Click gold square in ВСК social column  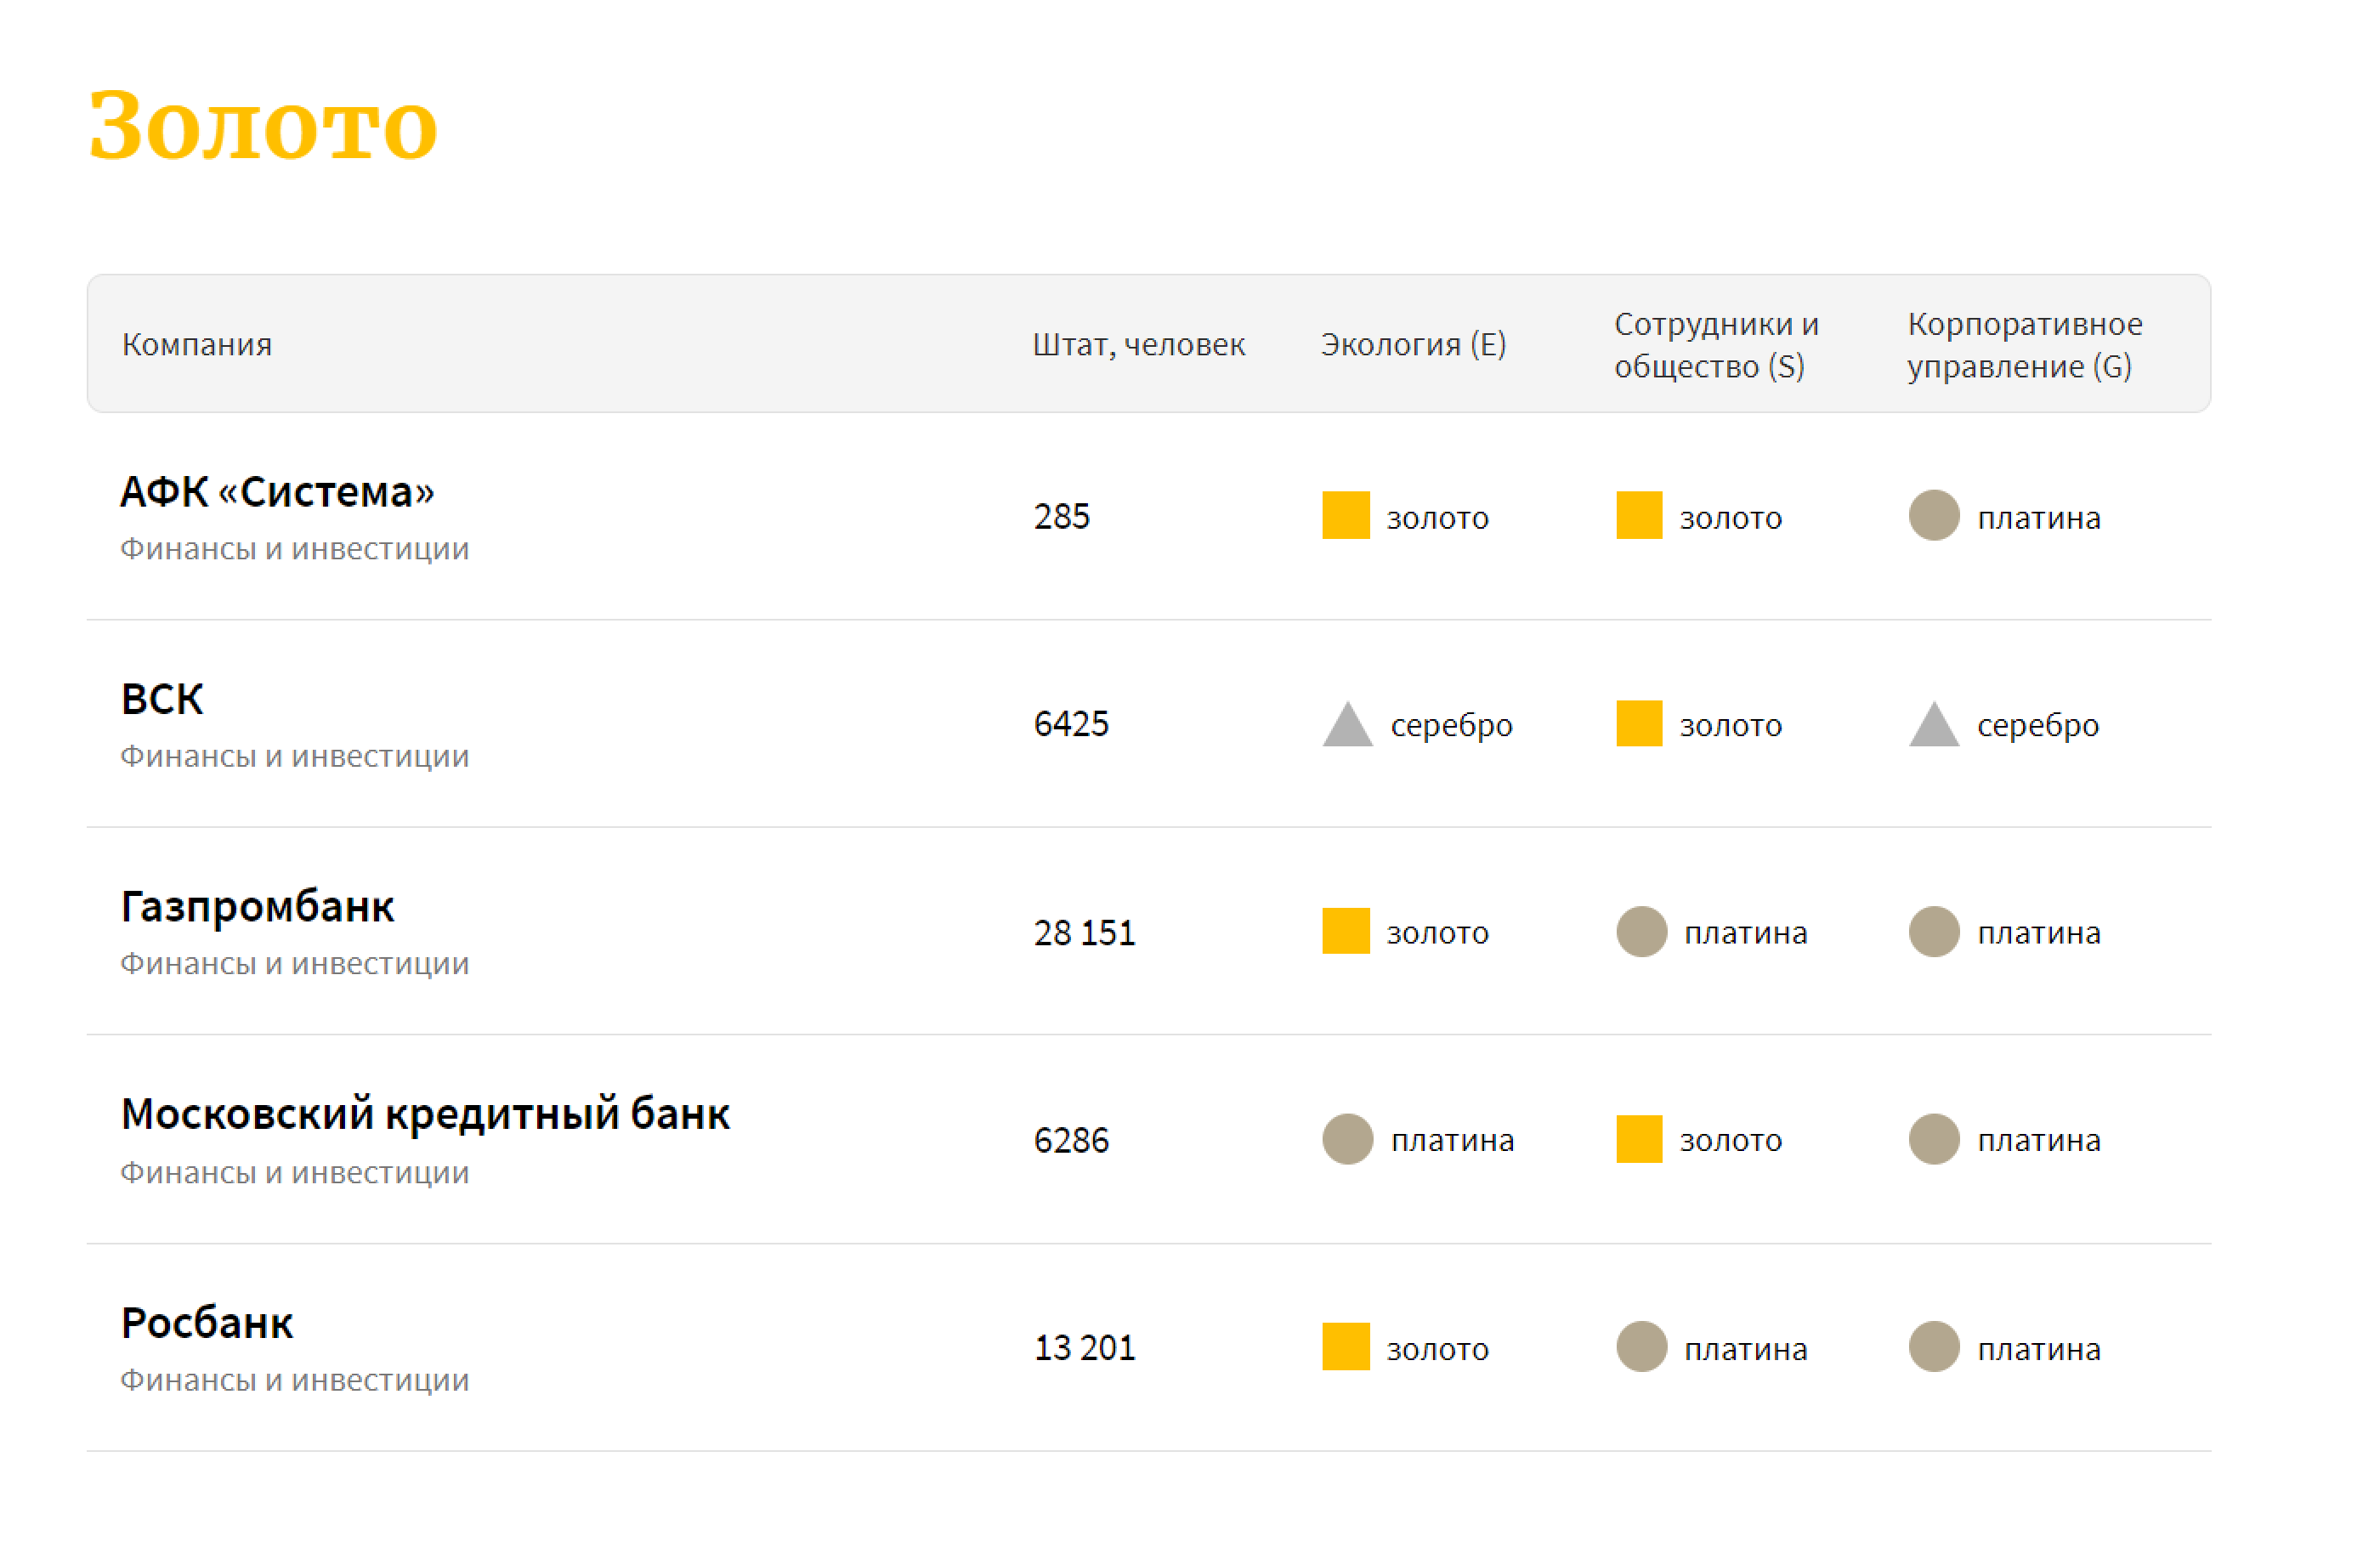tap(1639, 723)
